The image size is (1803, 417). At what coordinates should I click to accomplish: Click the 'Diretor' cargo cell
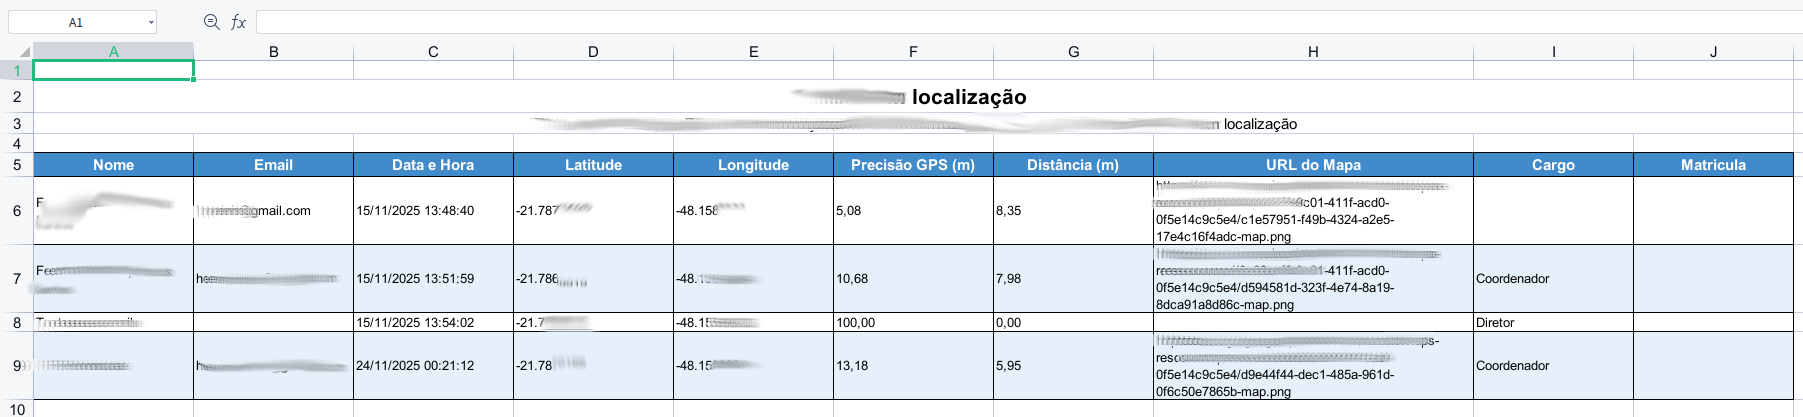point(1553,322)
